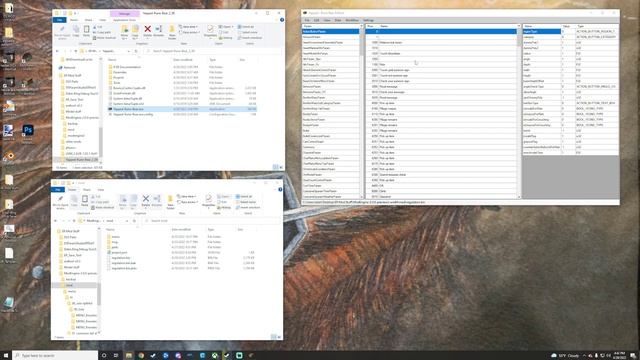
Task: Open the Photoshop desktop shortcut
Action: 27,133
